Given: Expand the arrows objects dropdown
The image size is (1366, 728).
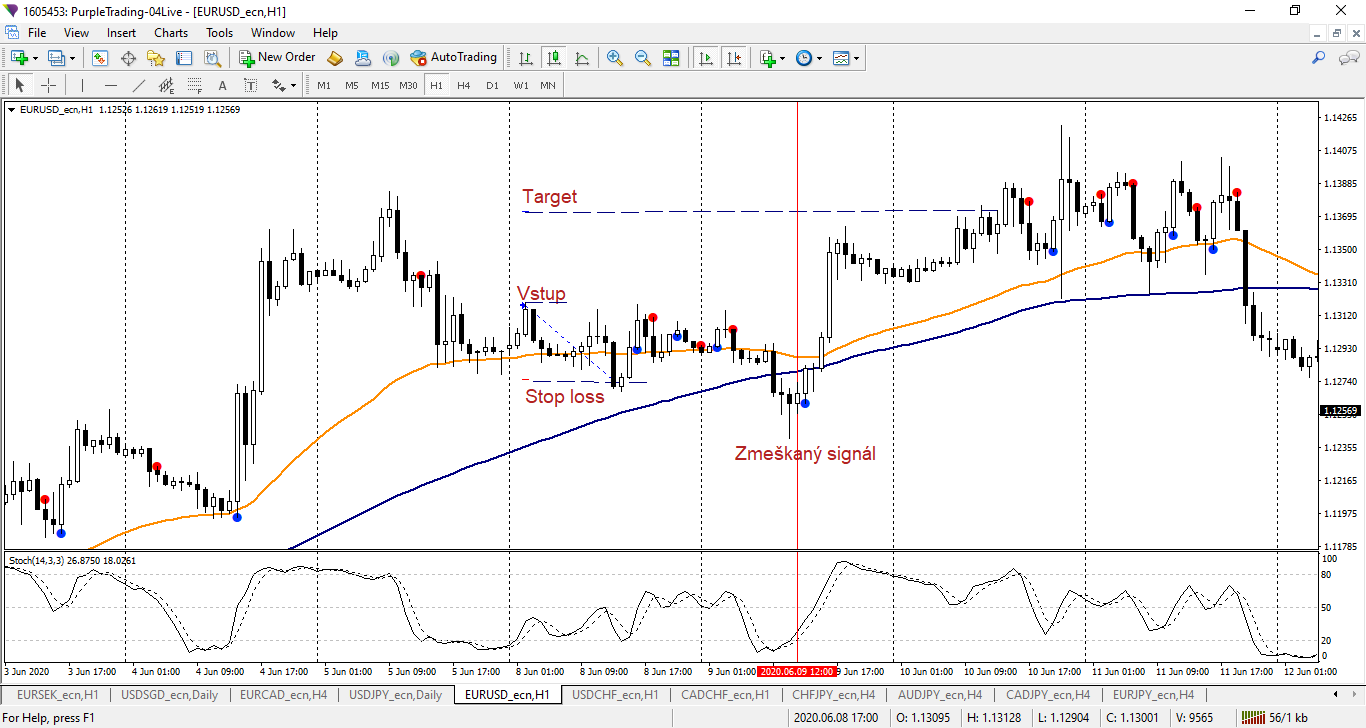Looking at the screenshot, I should [292, 85].
